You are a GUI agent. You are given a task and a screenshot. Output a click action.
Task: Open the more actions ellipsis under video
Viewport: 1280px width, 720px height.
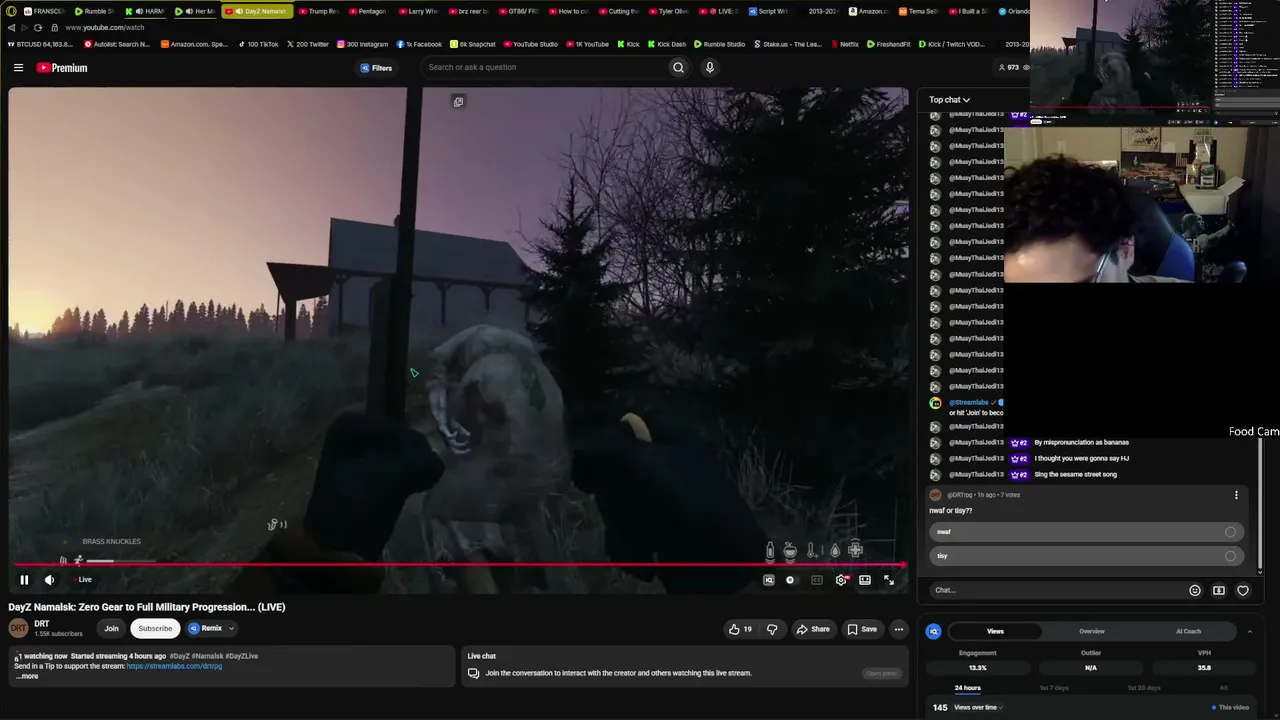(899, 629)
